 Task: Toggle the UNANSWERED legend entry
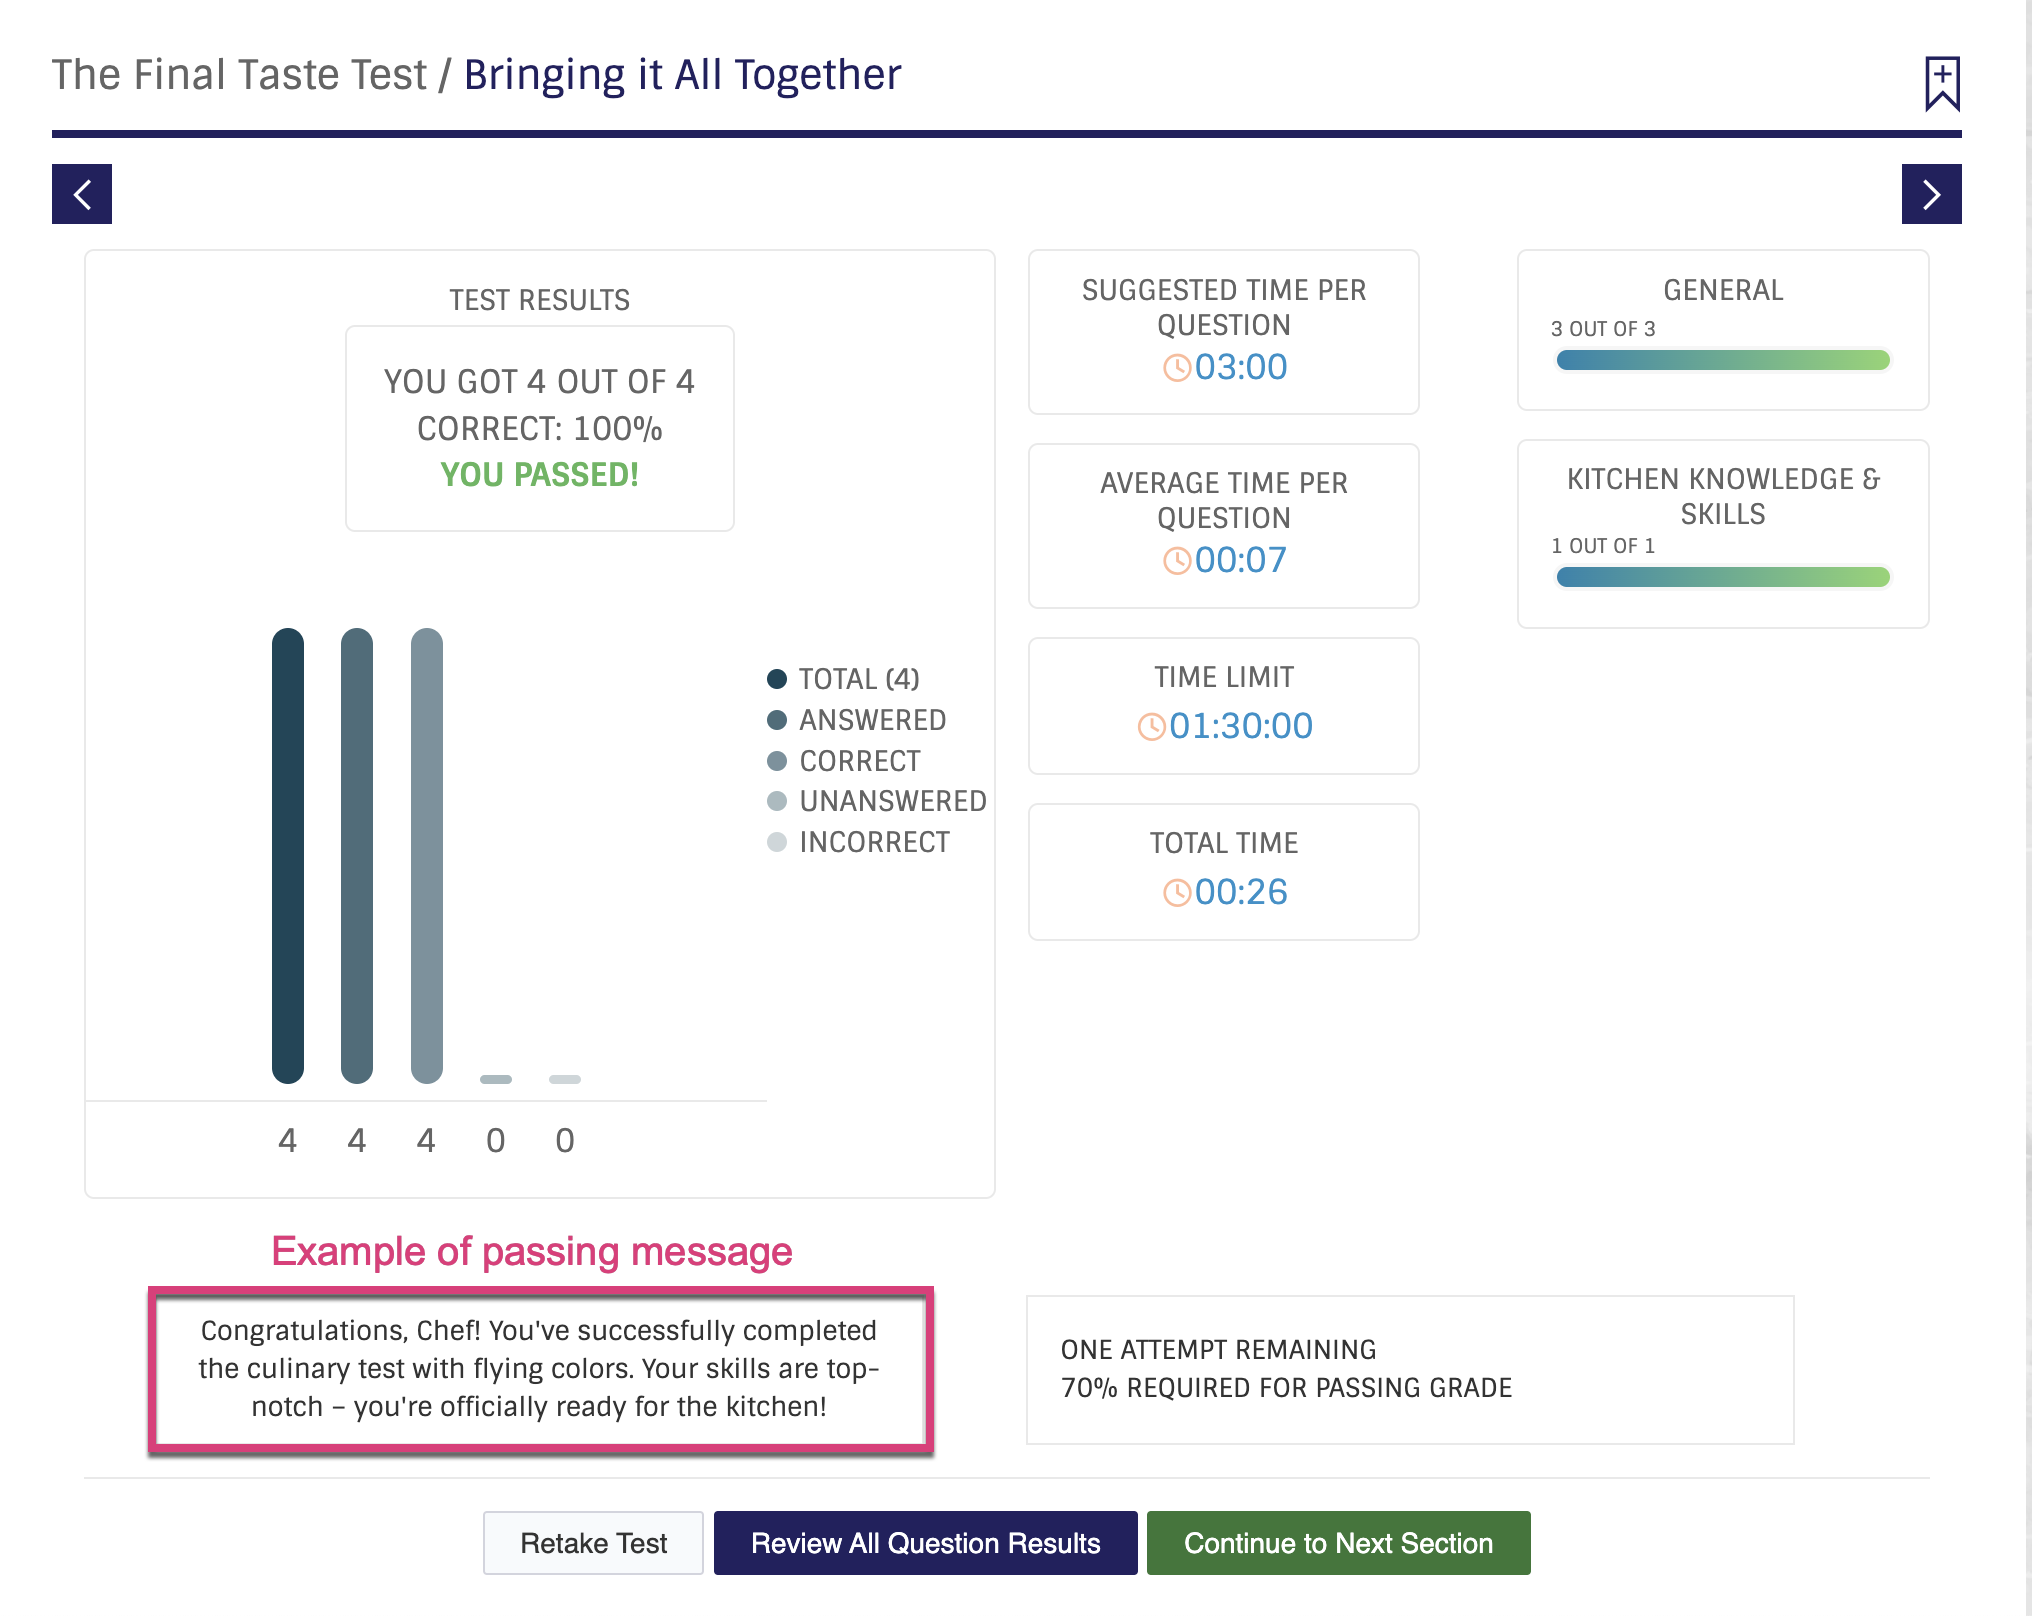coord(877,801)
